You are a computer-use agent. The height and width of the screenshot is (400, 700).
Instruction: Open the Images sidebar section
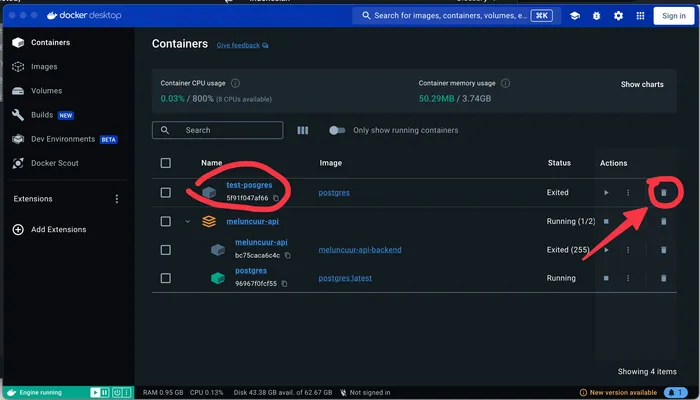[44, 67]
